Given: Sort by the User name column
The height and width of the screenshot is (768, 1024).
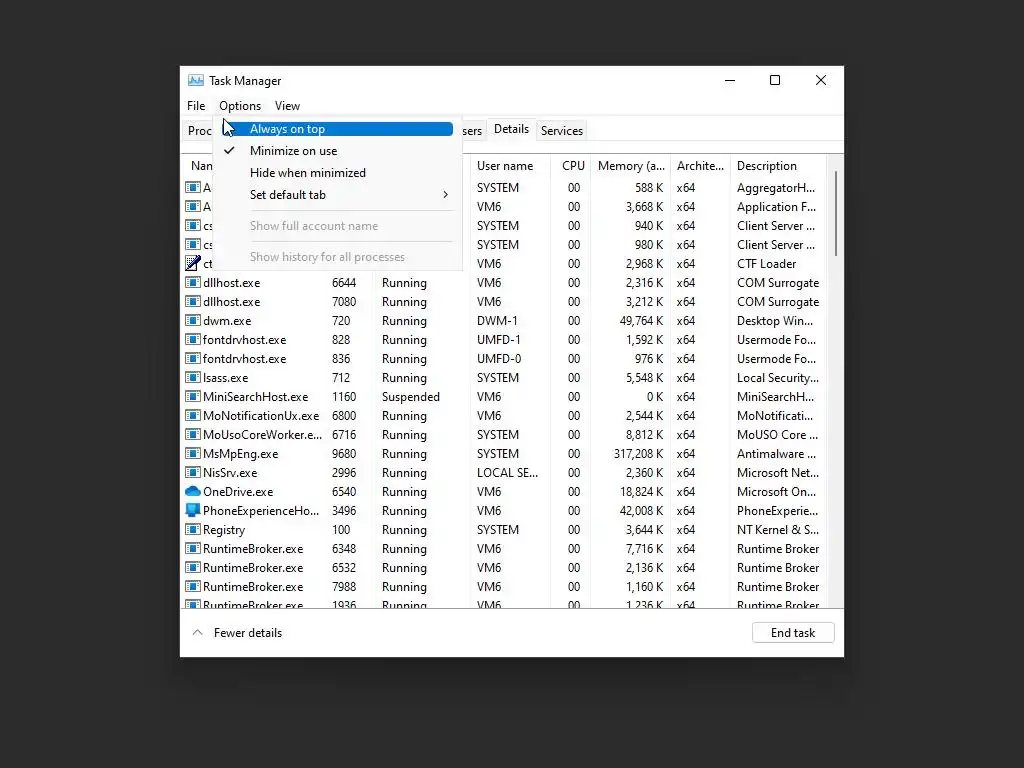Looking at the screenshot, I should pos(510,166).
